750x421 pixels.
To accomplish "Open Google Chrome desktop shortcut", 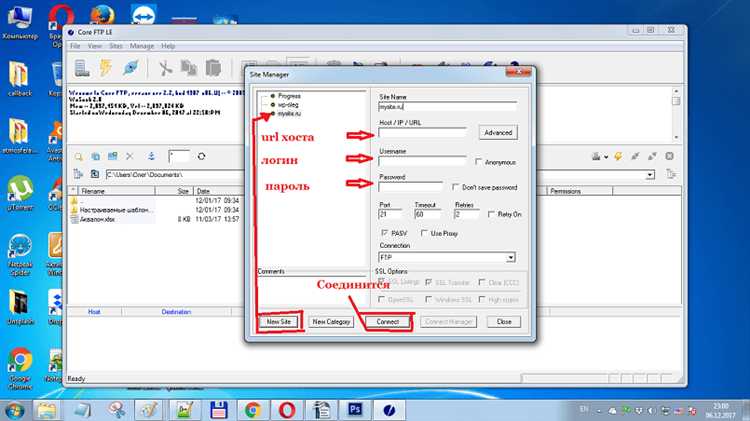I will [x=20, y=368].
